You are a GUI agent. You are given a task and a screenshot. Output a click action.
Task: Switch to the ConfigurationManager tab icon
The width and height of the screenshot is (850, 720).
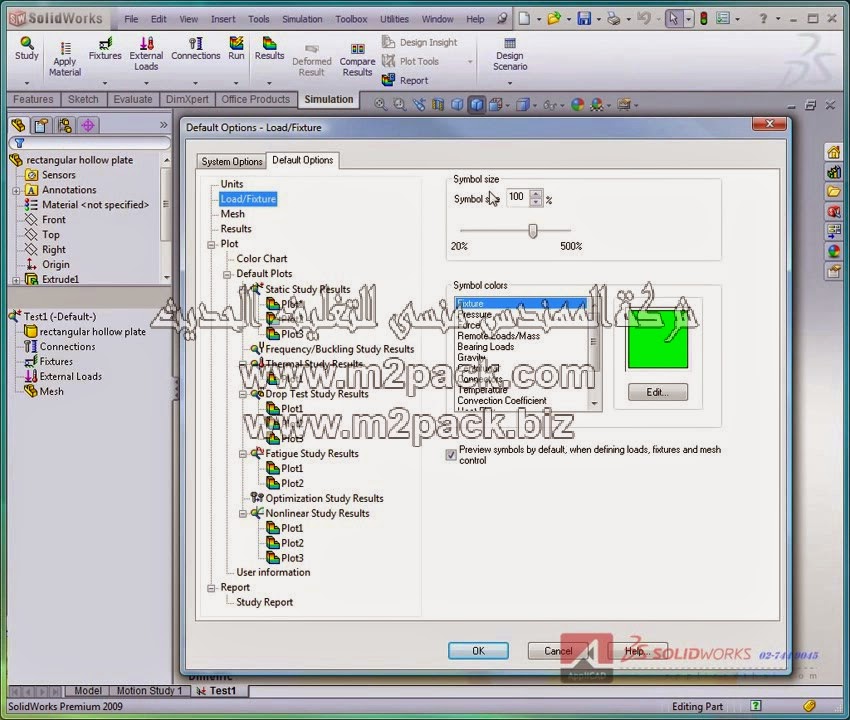65,126
